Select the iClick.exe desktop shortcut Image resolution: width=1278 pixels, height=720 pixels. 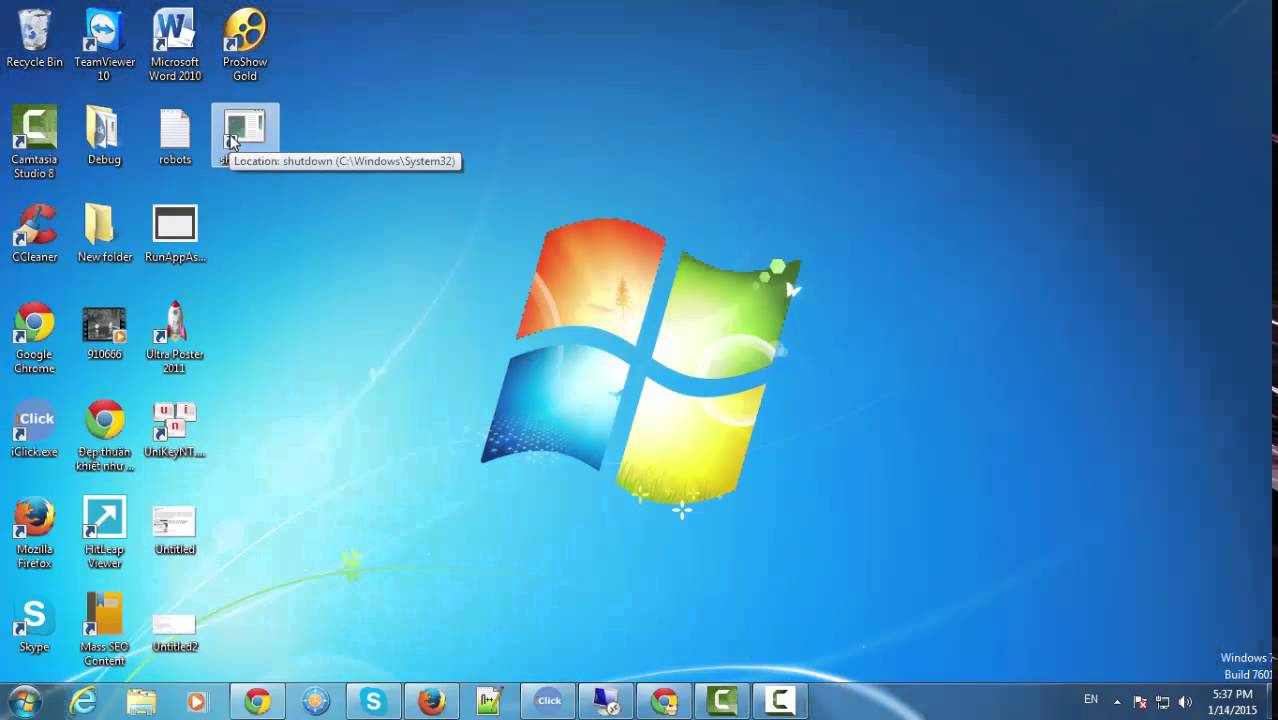tap(34, 428)
